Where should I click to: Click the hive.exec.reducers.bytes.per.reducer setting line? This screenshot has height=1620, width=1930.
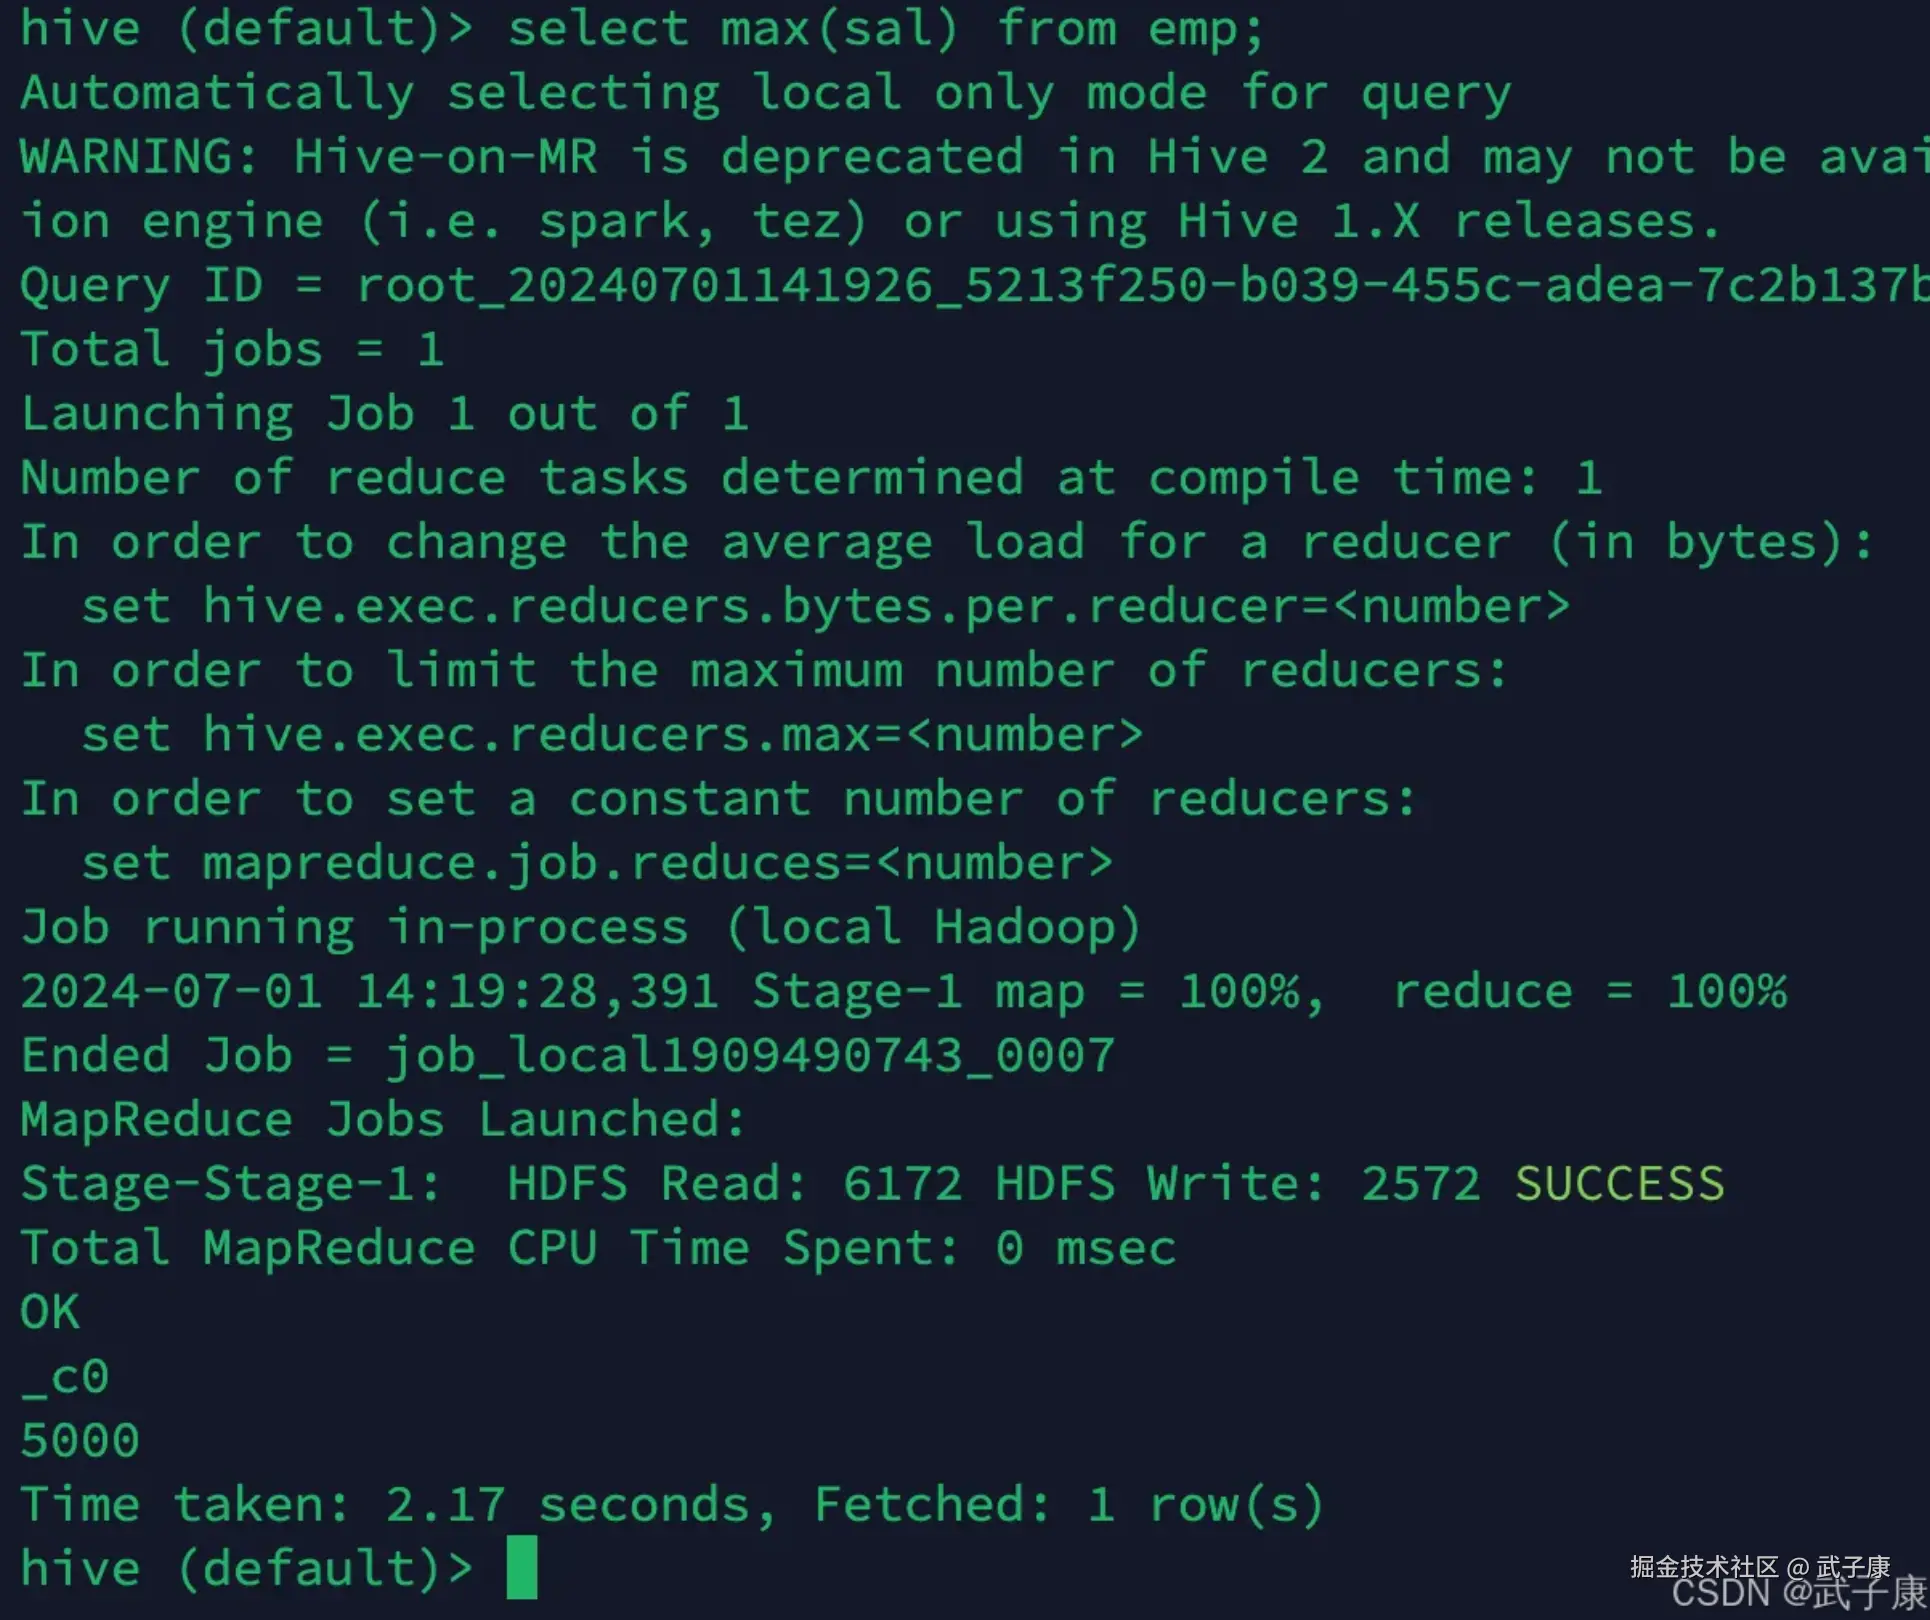825,607
